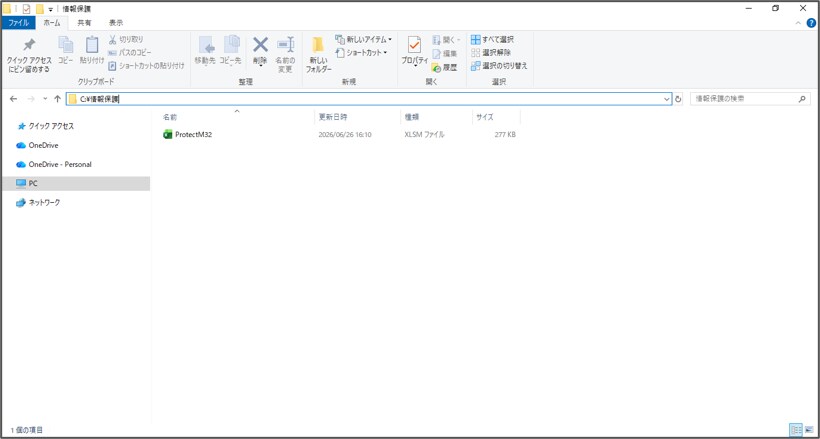Viewport: 820px width, 439px height.
Task: Open the Quick Access Toolbar customize dropdown
Action: click(x=50, y=9)
